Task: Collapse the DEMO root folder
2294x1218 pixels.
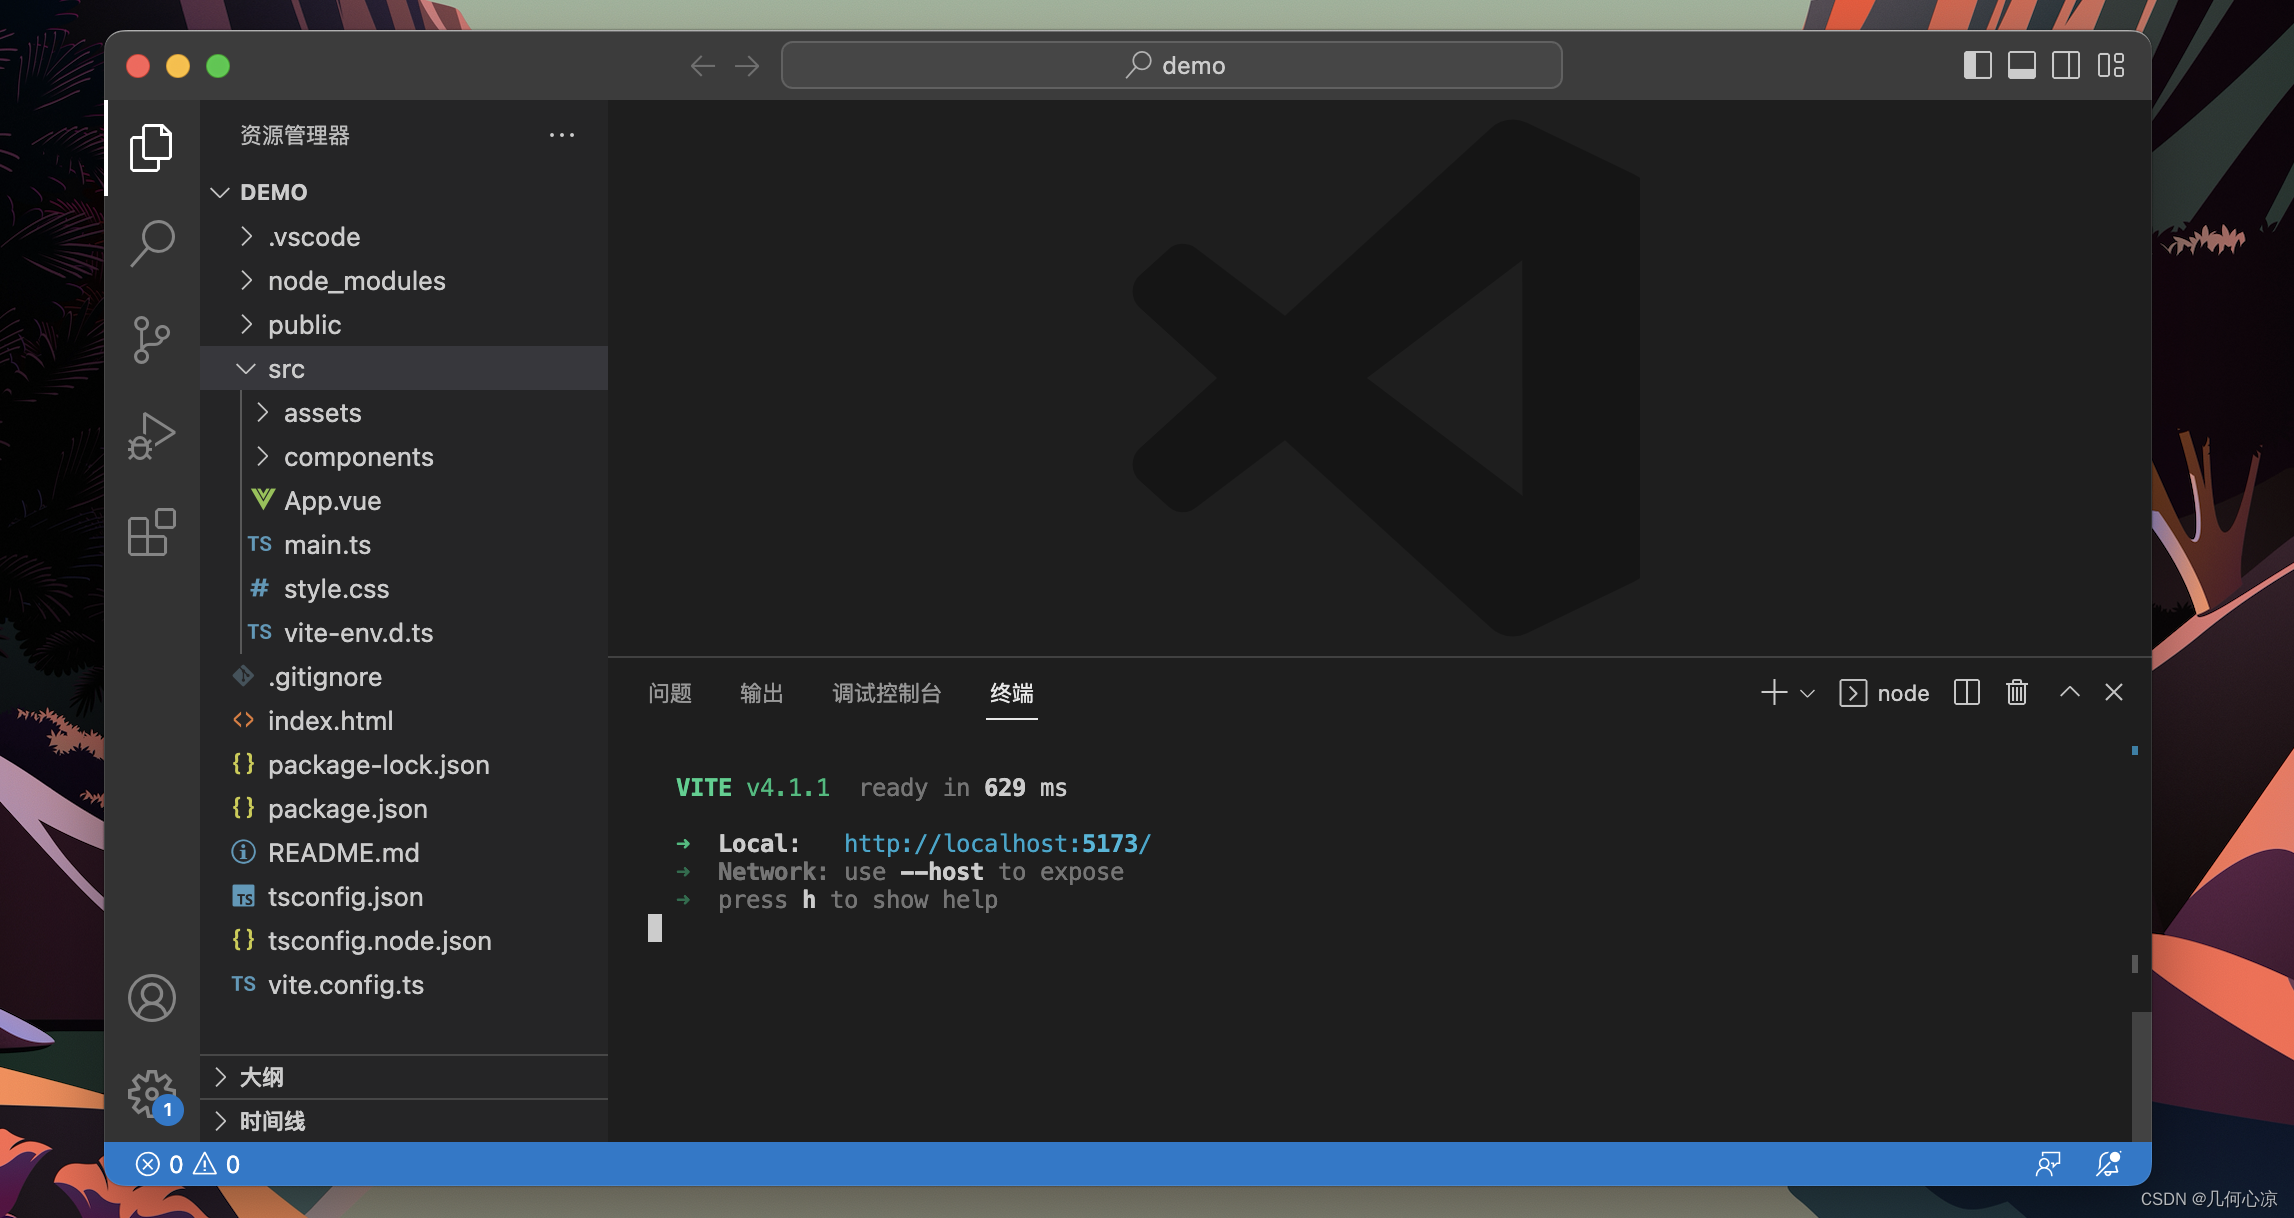Action: pos(404,192)
